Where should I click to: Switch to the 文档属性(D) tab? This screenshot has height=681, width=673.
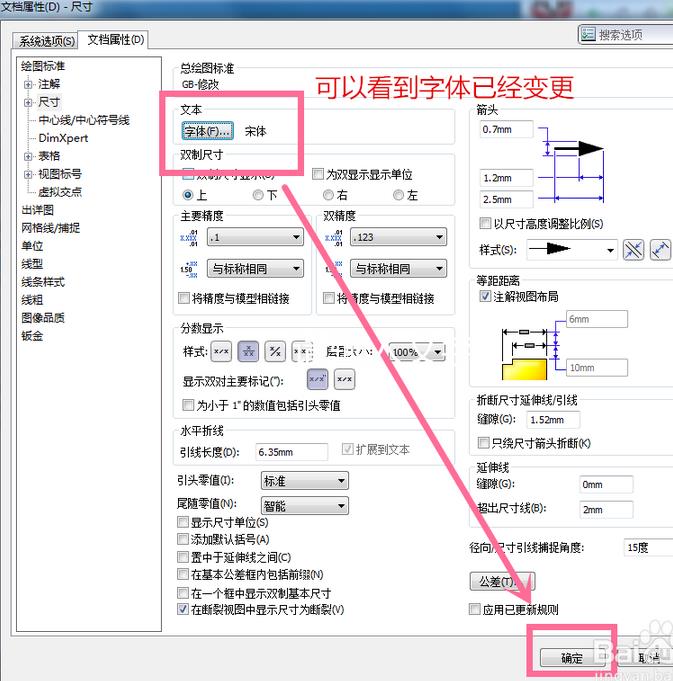coord(115,40)
